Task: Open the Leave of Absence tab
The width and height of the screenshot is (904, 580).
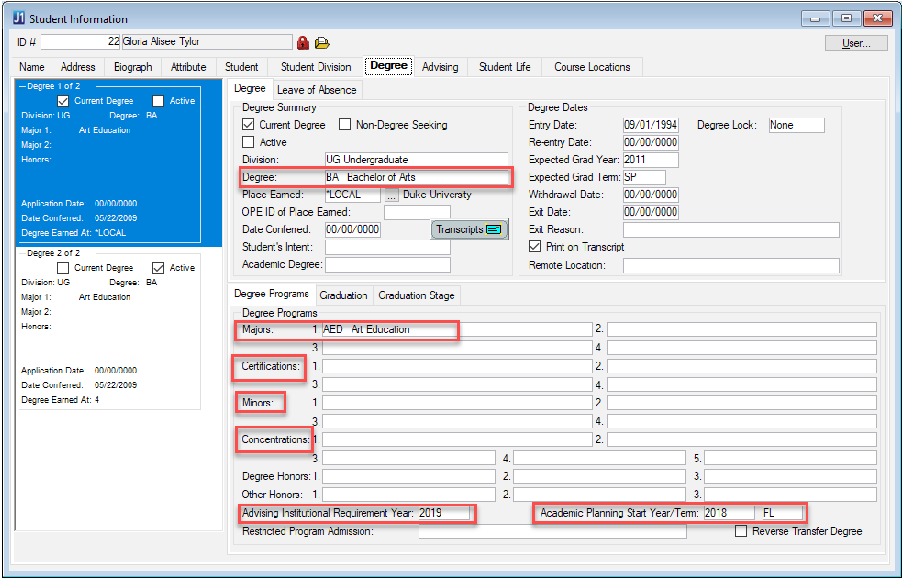Action: click(317, 90)
